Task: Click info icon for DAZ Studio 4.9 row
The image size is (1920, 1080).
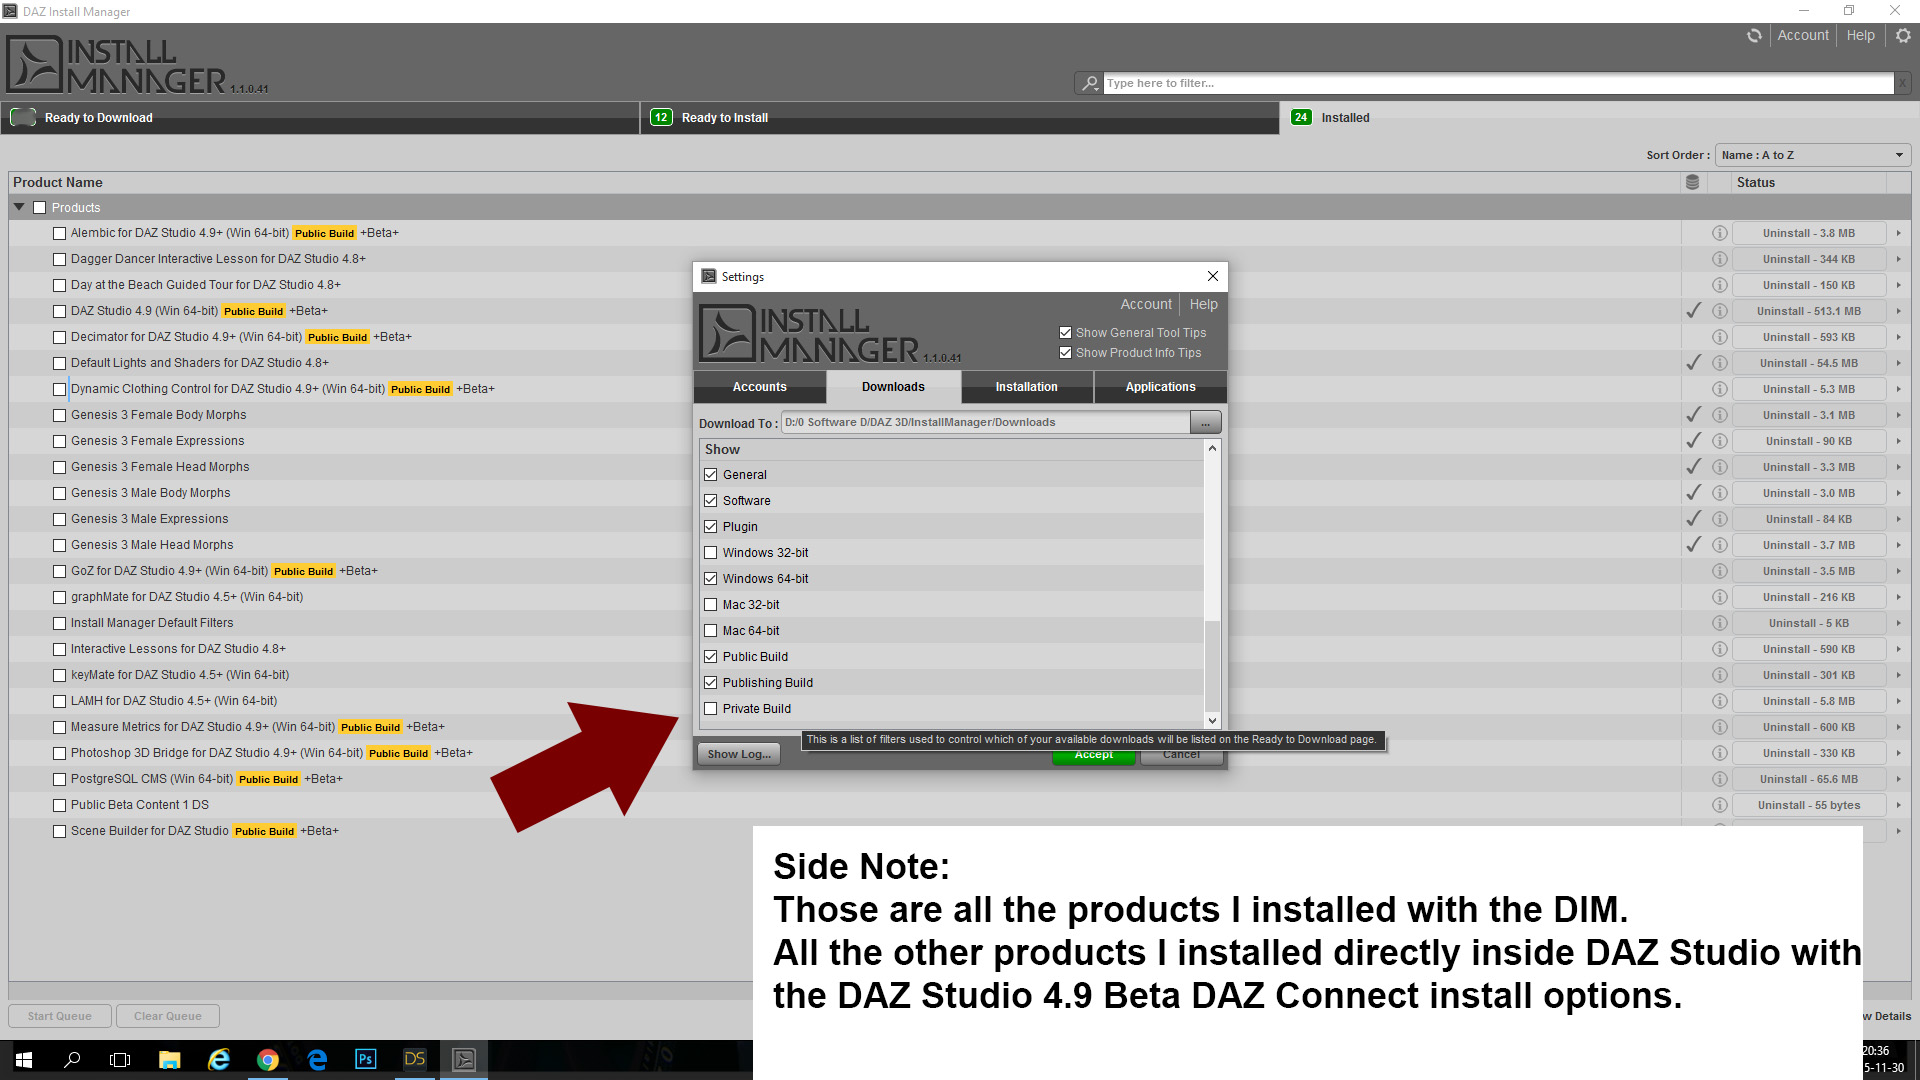Action: [x=1719, y=311]
